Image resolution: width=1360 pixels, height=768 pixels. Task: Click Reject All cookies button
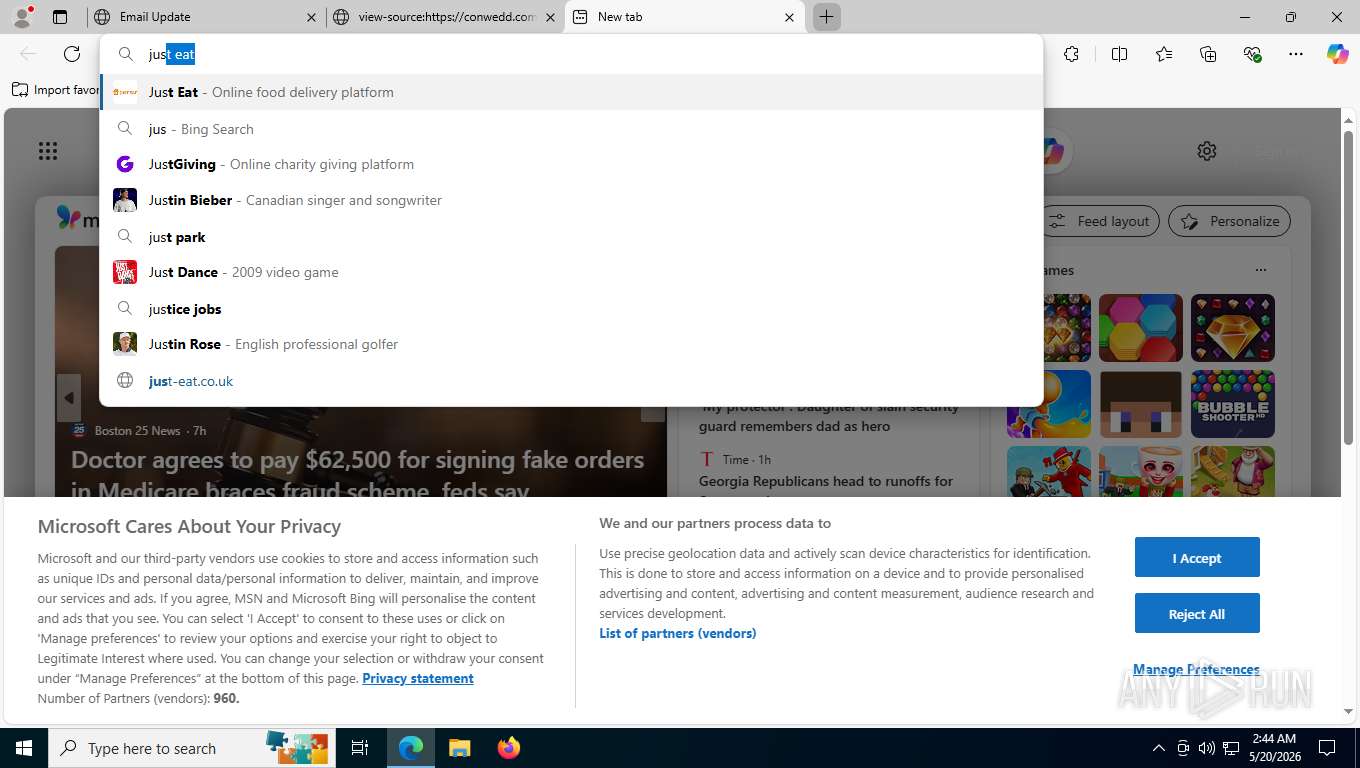1197,614
